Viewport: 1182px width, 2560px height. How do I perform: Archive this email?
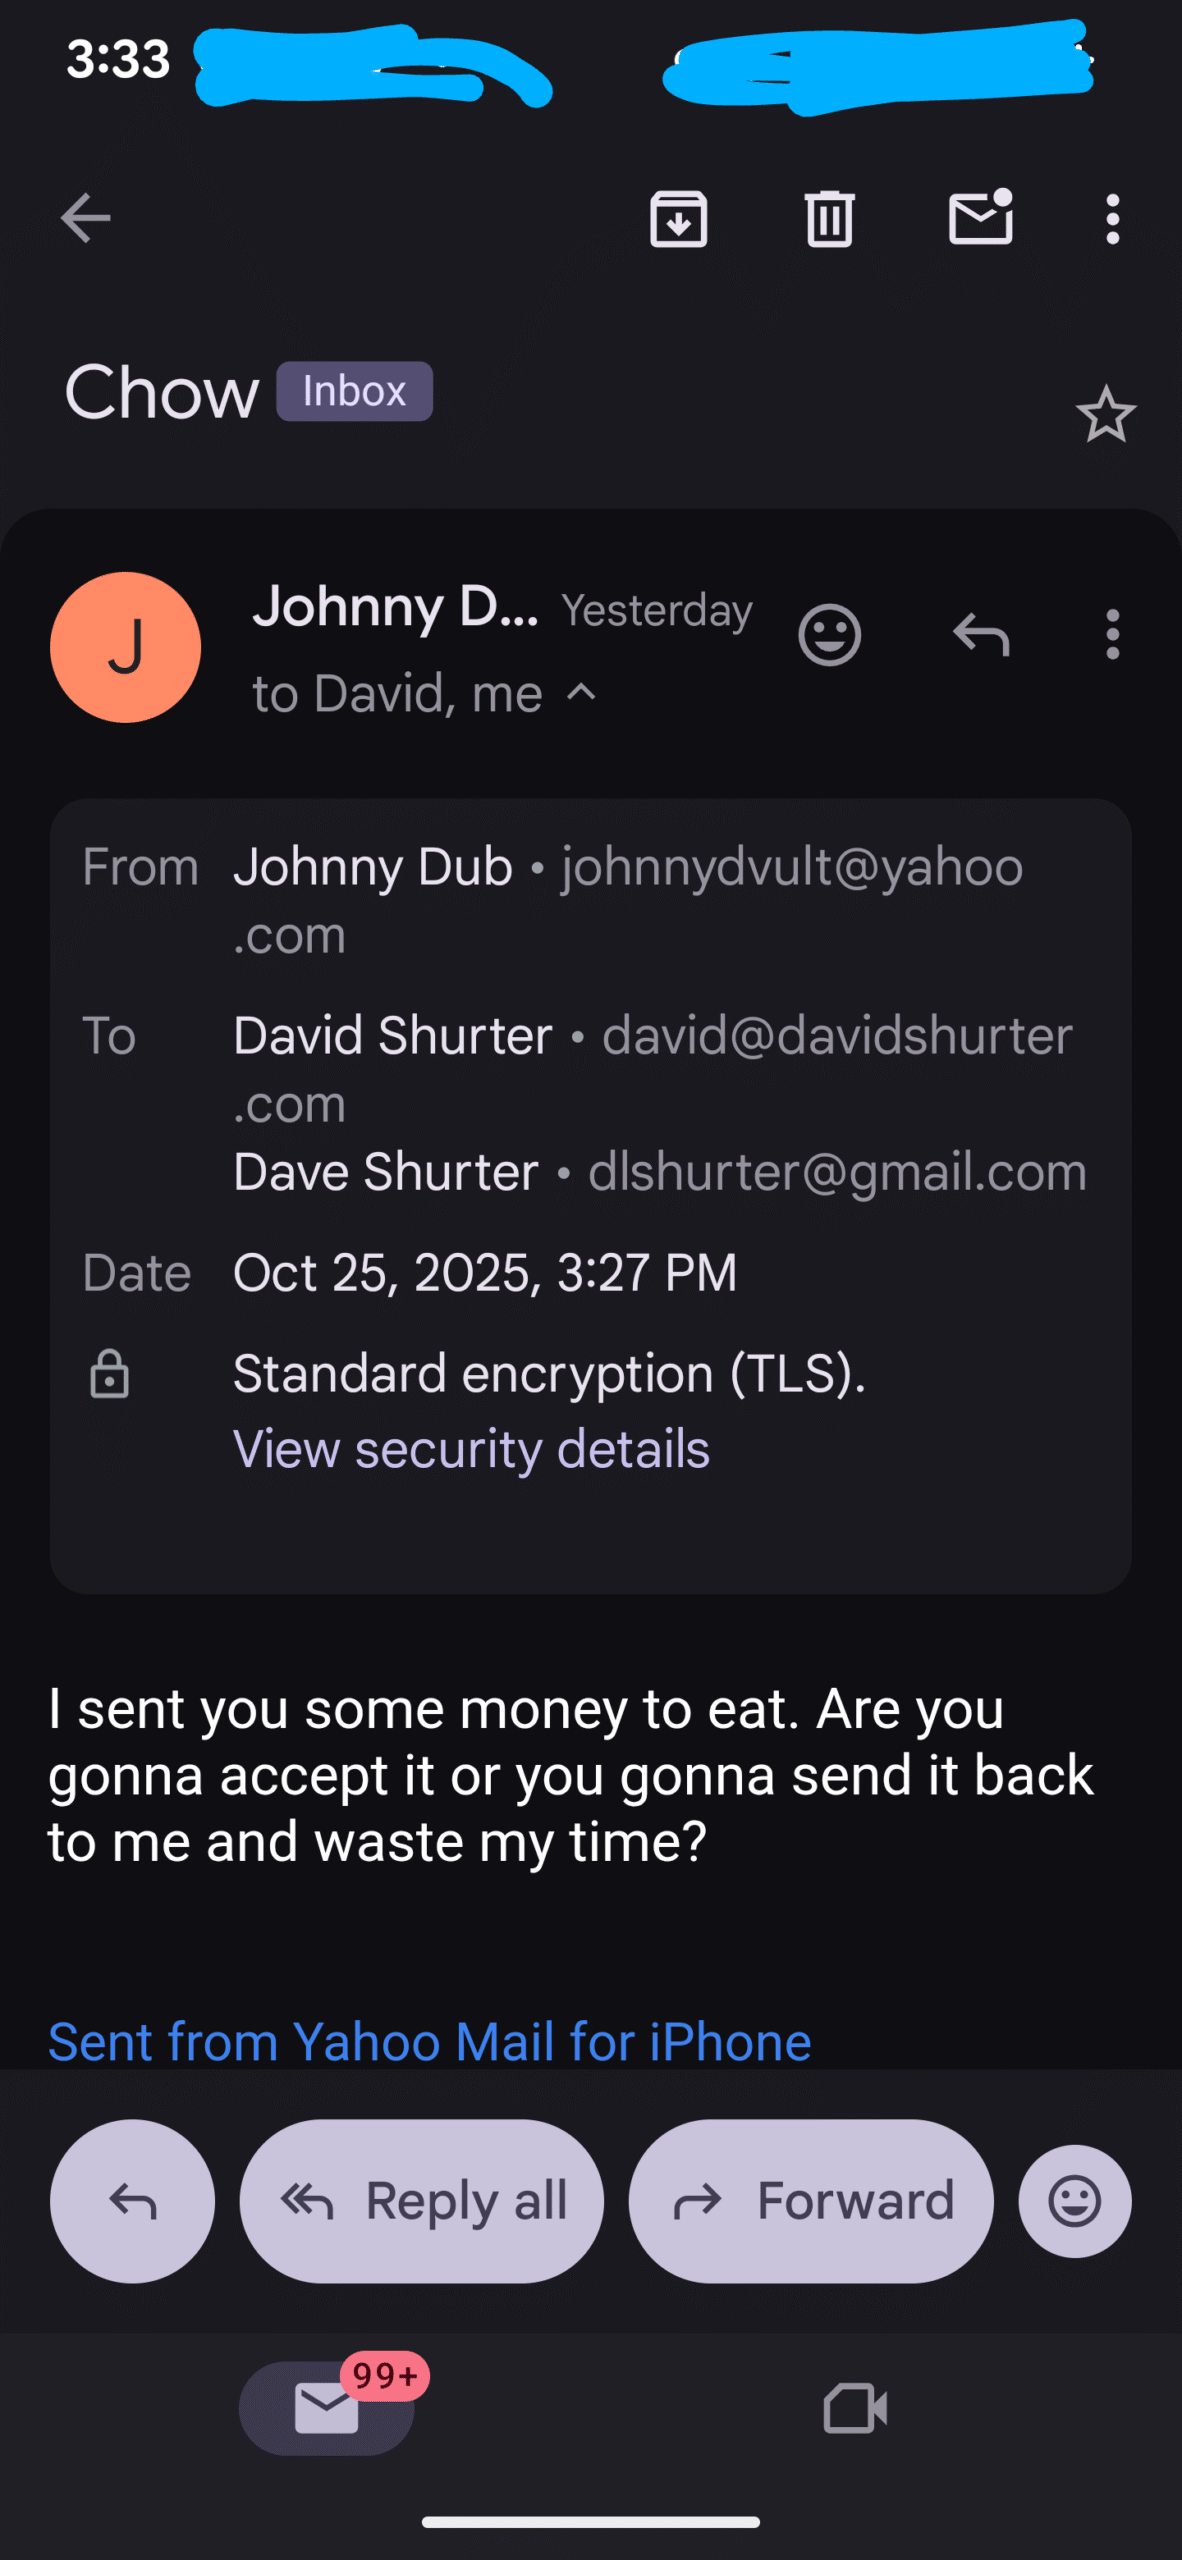click(678, 218)
